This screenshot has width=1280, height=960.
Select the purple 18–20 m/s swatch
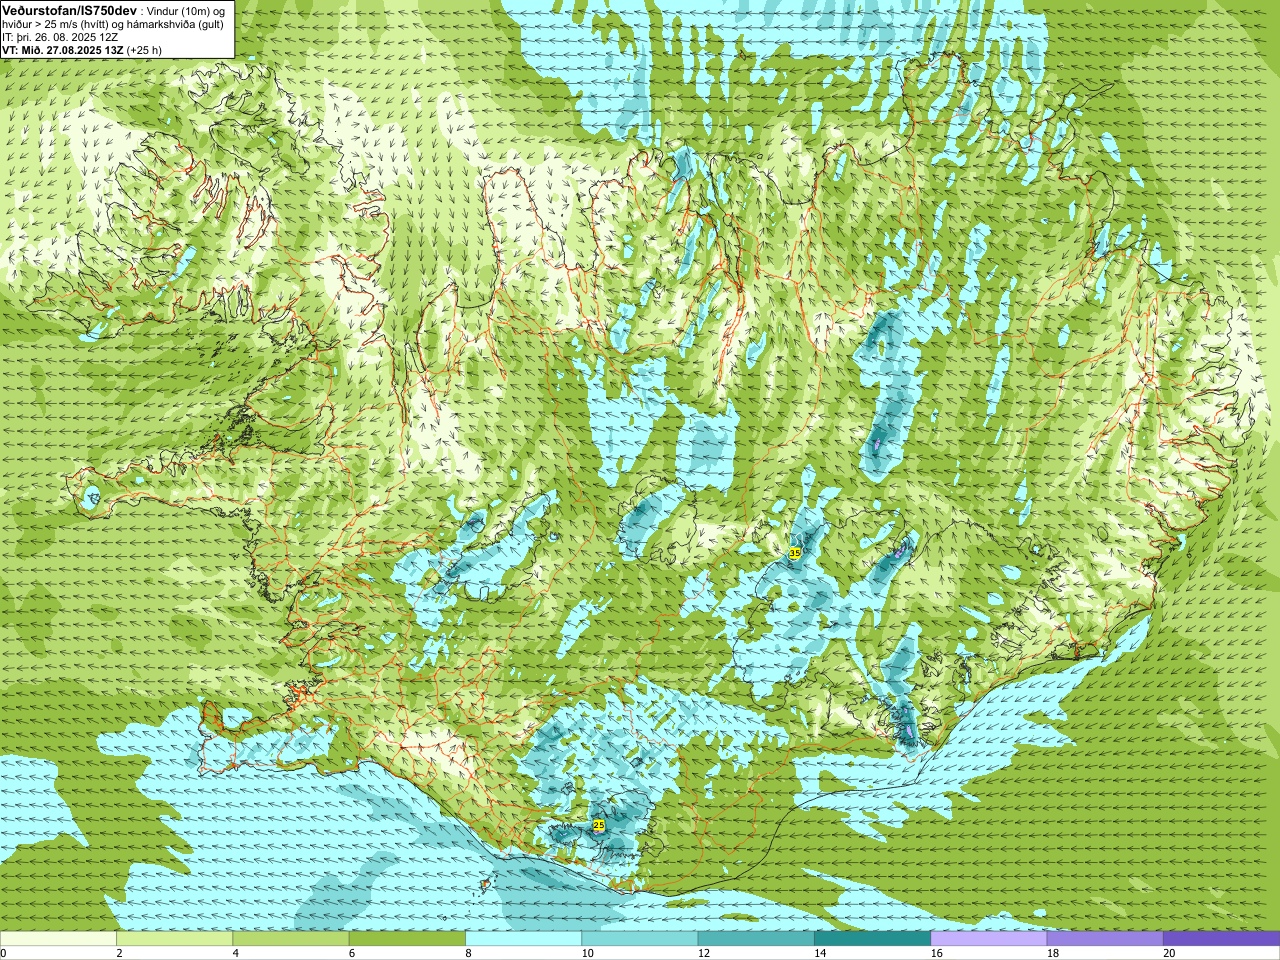[1105, 939]
